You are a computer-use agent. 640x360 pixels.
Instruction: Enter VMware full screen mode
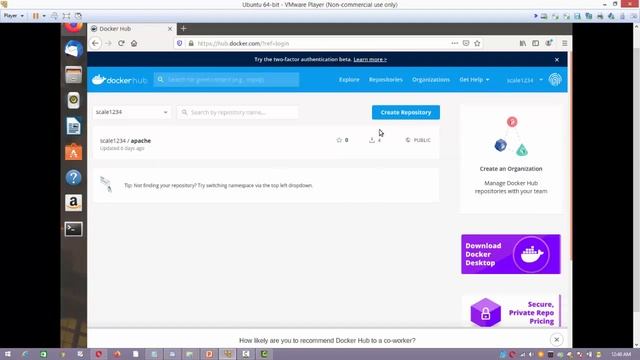tap(66, 16)
